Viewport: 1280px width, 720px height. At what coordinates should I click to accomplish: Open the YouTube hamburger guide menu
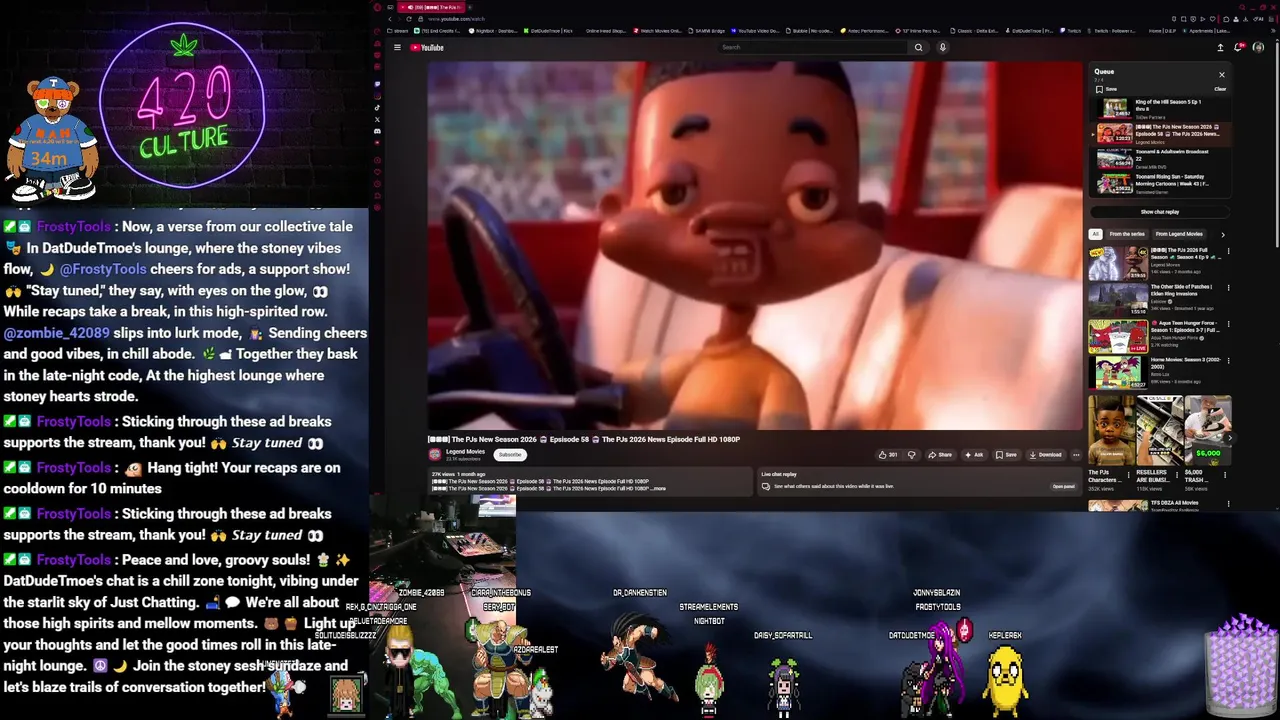pos(397,47)
